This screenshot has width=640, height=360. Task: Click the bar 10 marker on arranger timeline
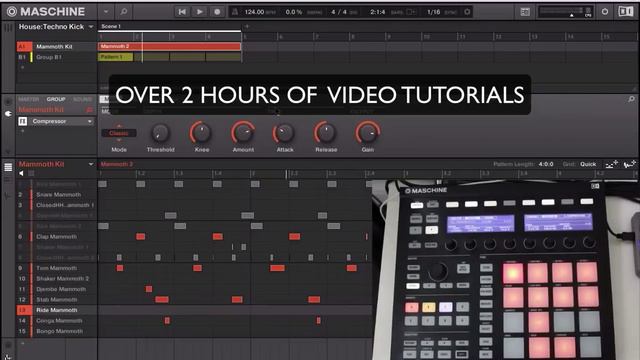pos(426,37)
